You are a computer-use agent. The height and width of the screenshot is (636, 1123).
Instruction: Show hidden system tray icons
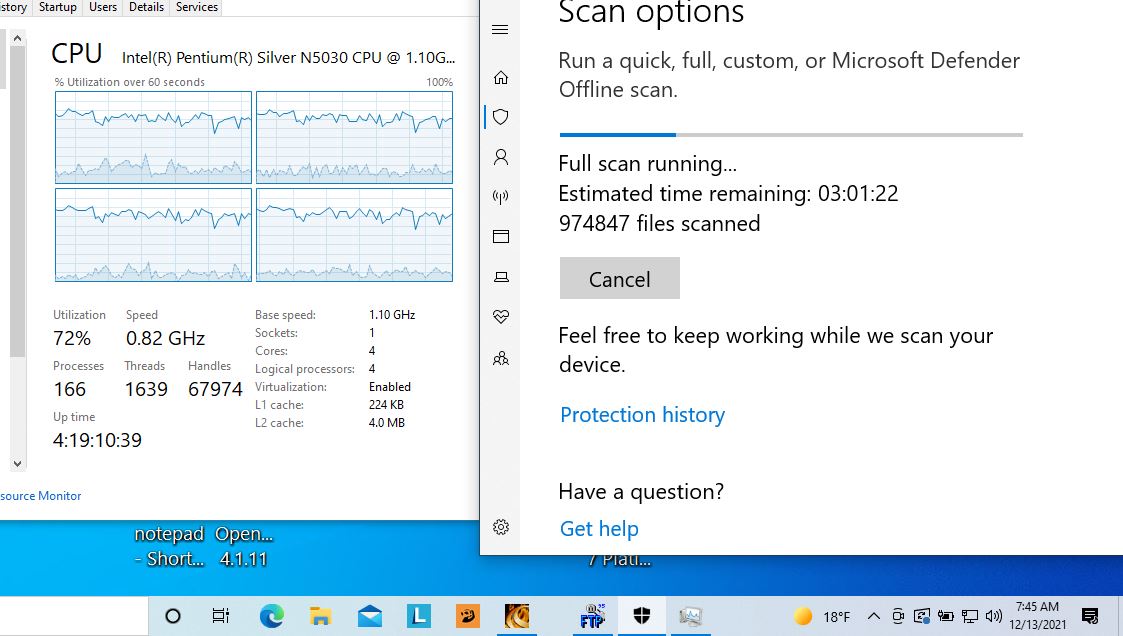pyautogui.click(x=874, y=616)
